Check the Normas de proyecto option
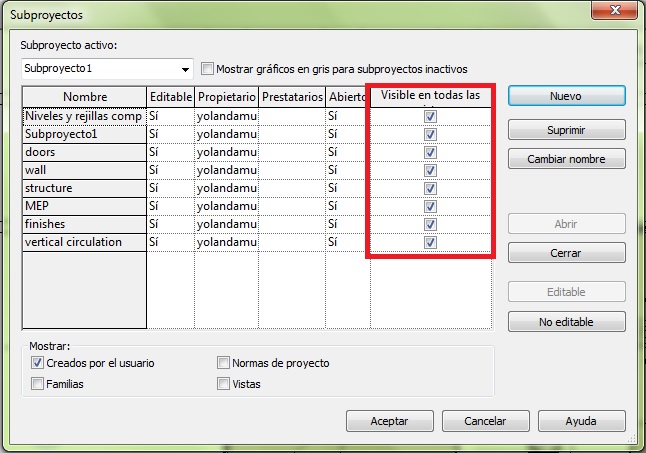Screen dimensions: 646x453 pyautogui.click(x=224, y=363)
